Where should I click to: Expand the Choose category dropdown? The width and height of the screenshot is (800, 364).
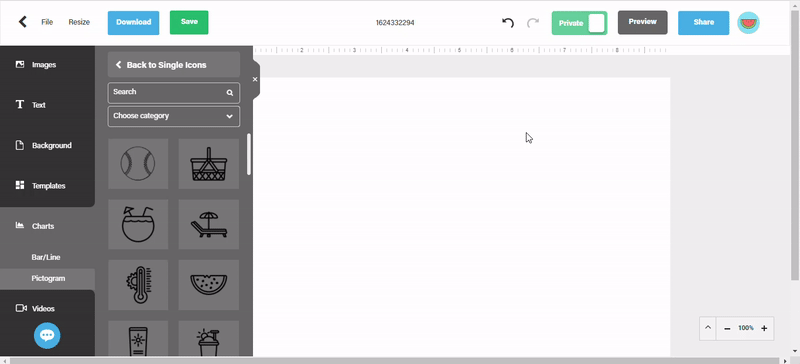click(x=173, y=116)
